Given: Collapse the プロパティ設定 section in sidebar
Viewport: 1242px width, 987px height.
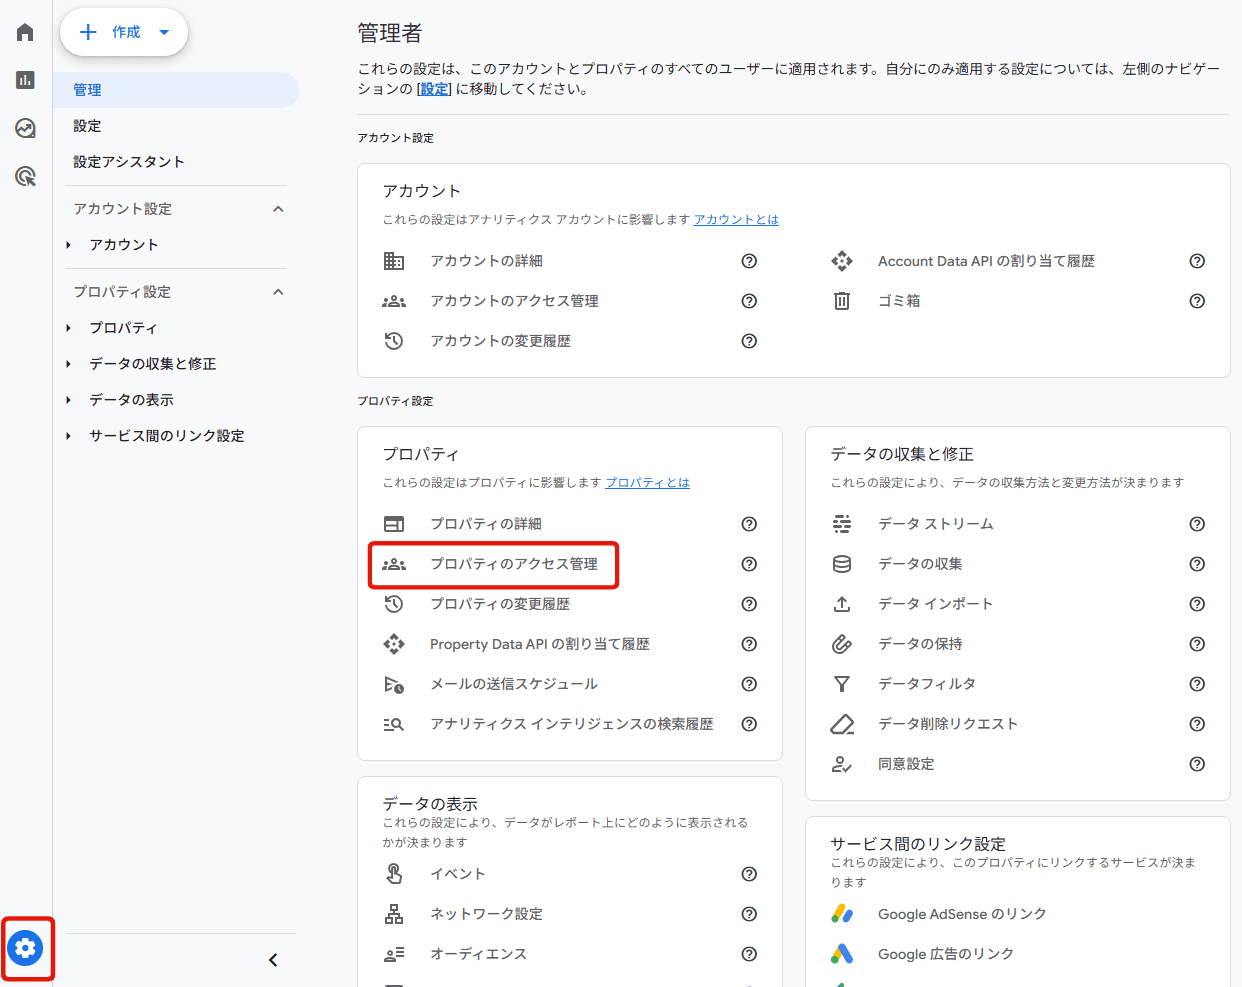Looking at the screenshot, I should pyautogui.click(x=278, y=292).
